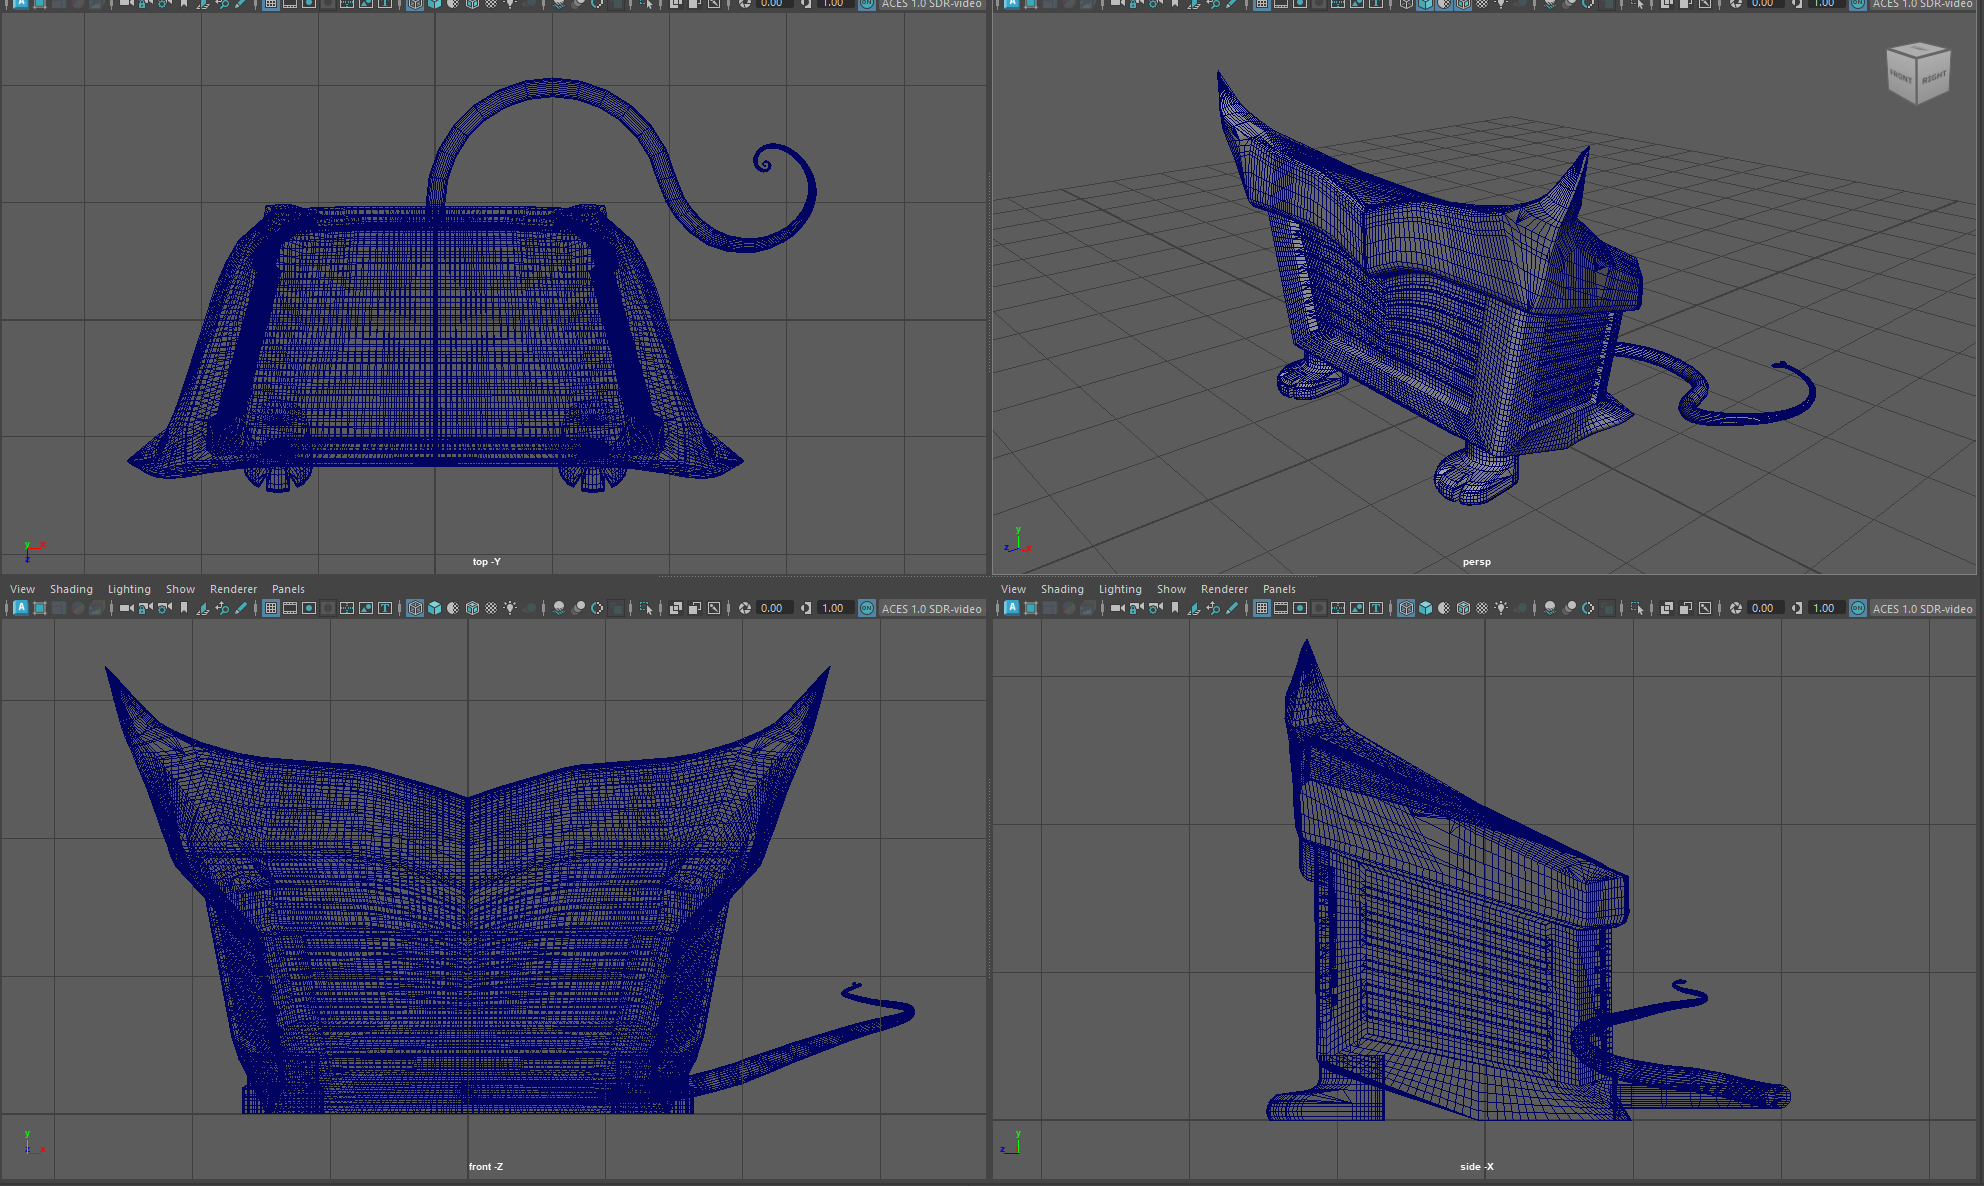Click the Isolate Select icon in front -Z panel toolbar
The image size is (1984, 1186).
click(646, 608)
